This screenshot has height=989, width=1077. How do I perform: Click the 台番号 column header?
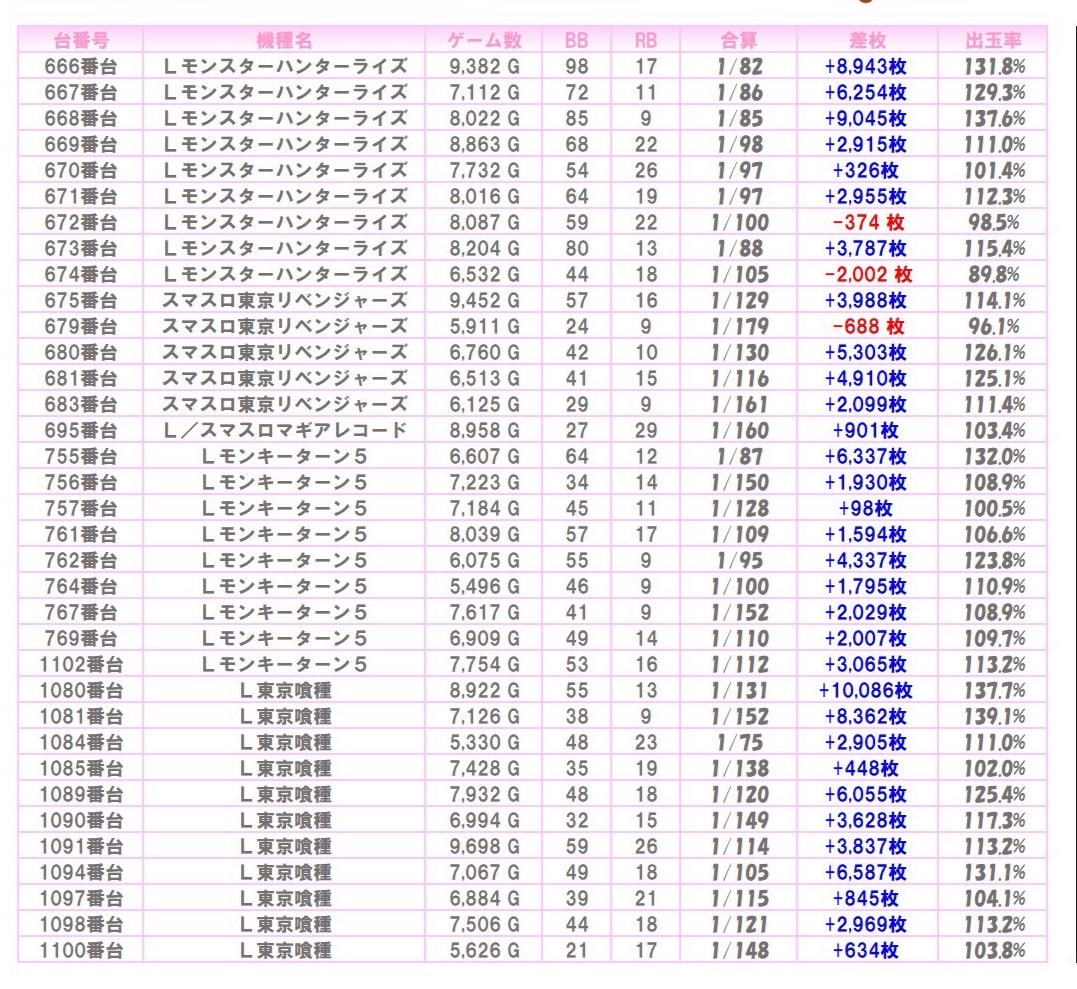point(80,40)
